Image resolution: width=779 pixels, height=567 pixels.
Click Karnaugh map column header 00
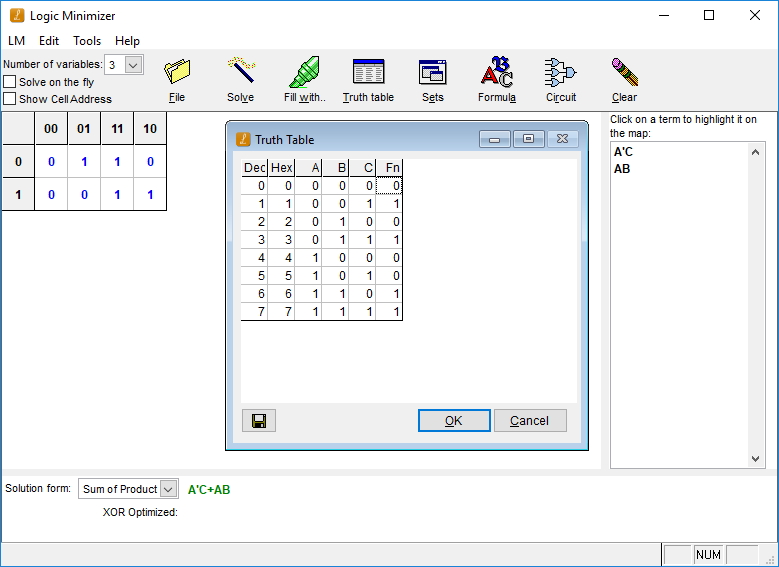pos(51,128)
